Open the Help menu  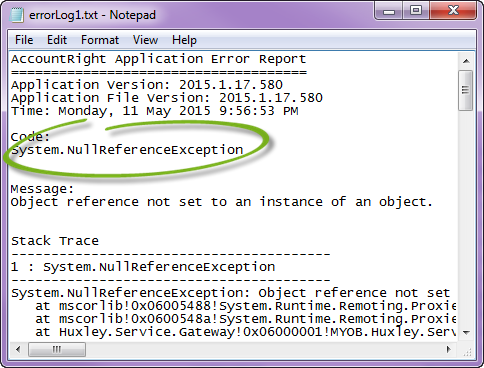point(184,40)
